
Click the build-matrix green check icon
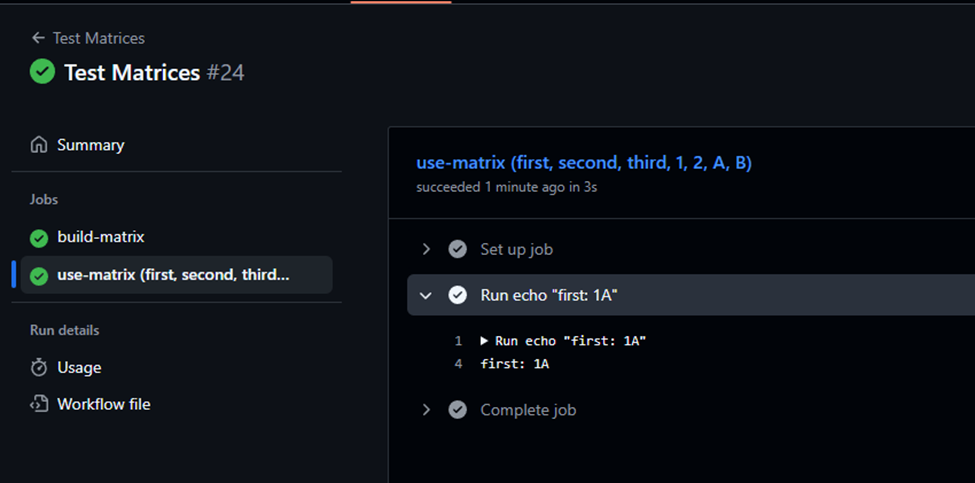coord(39,238)
